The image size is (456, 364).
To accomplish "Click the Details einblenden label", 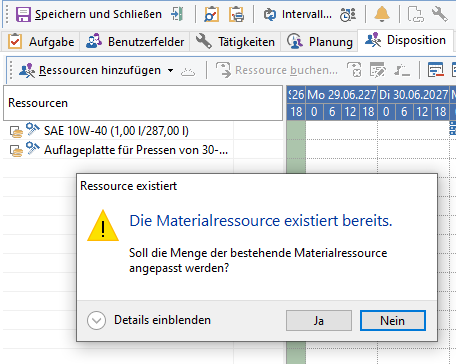I will (162, 320).
